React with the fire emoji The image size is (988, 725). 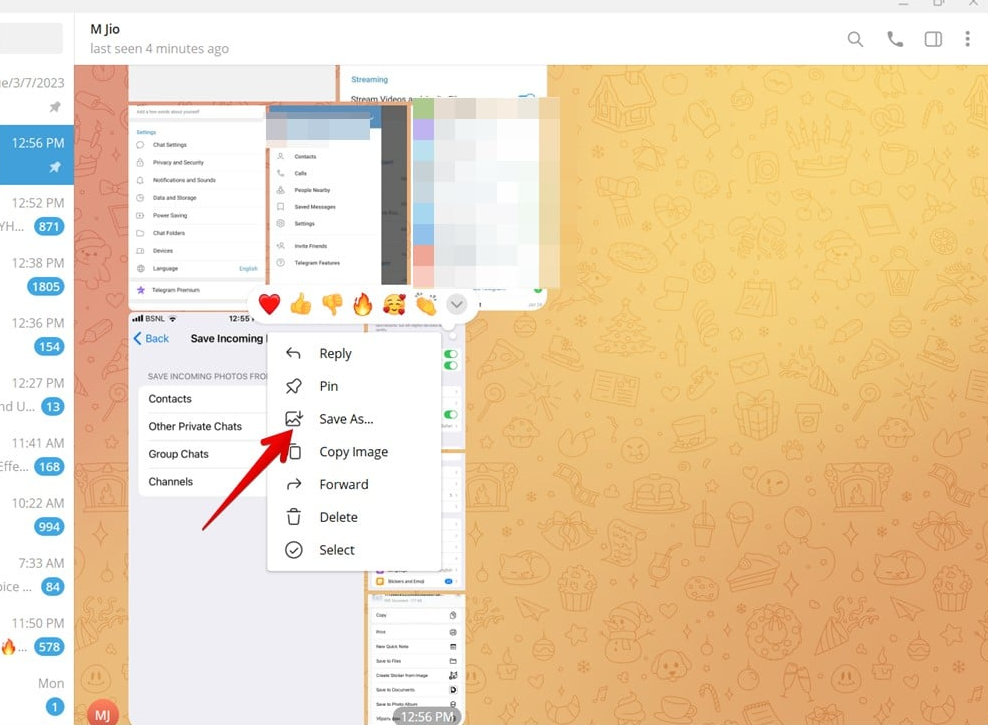(x=363, y=304)
